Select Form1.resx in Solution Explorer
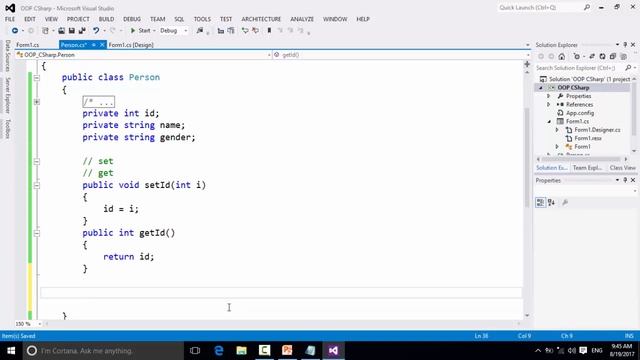This screenshot has width=640, height=360. click(x=588, y=138)
